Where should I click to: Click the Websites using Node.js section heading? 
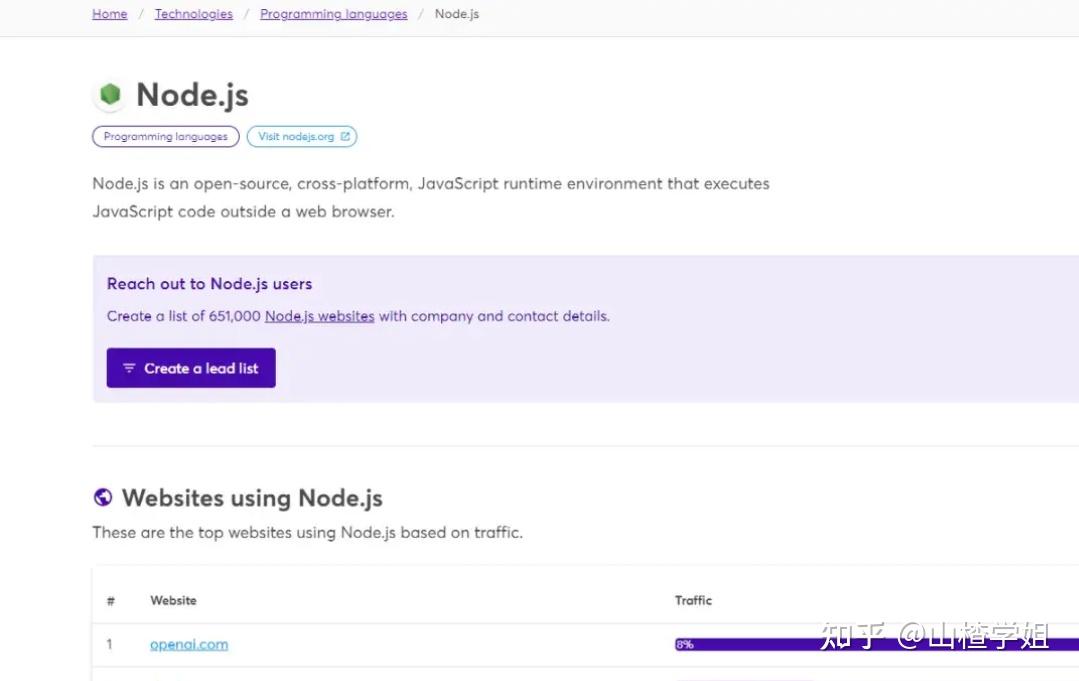(252, 498)
